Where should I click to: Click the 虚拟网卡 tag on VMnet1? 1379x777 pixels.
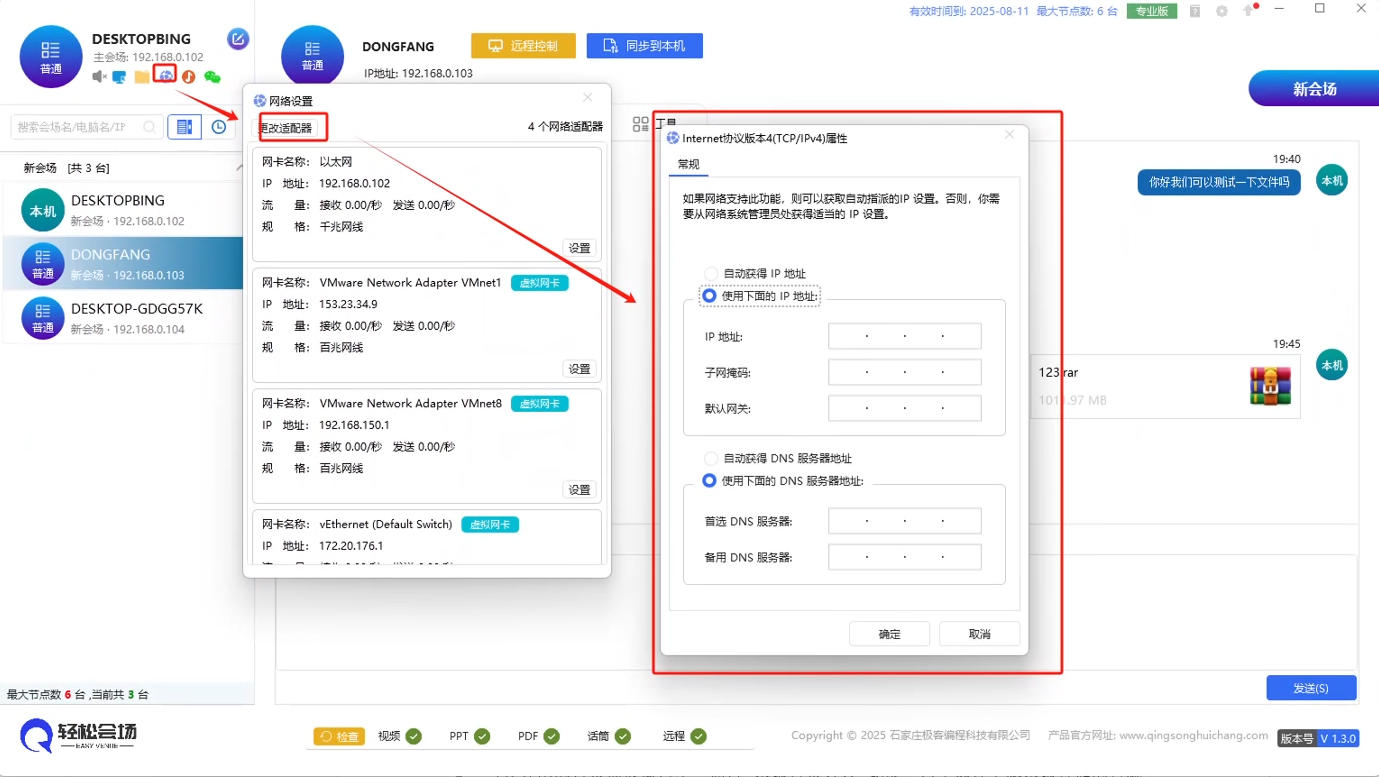pyautogui.click(x=540, y=283)
